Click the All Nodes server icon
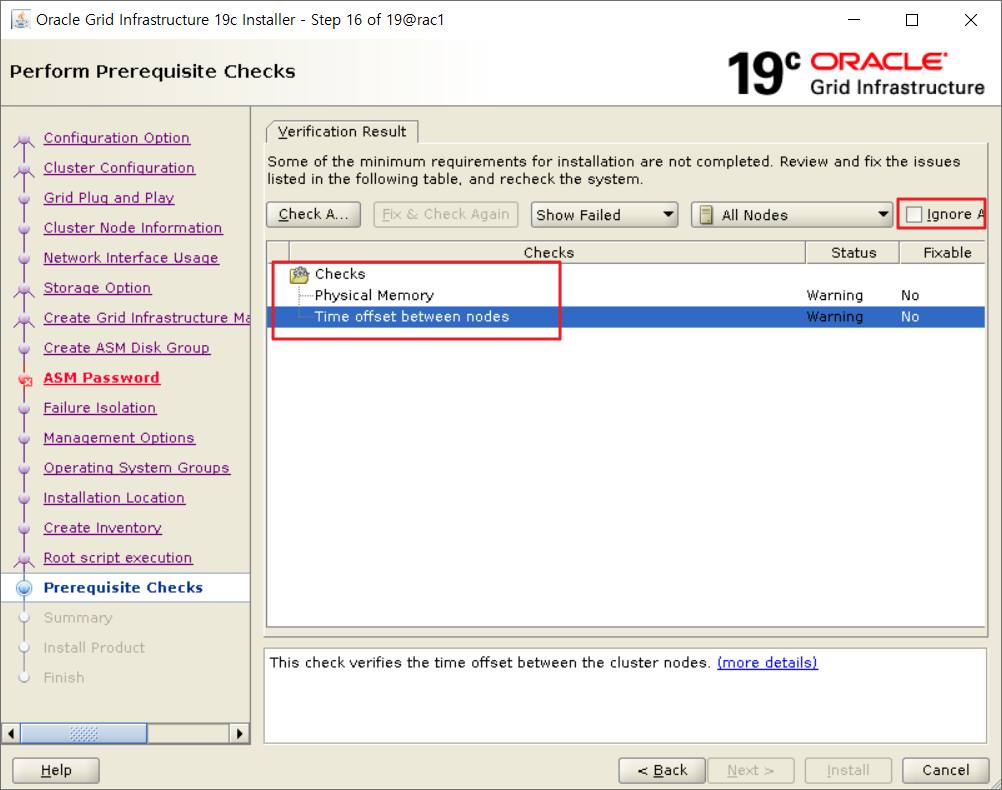The width and height of the screenshot is (1002, 790). 705,215
